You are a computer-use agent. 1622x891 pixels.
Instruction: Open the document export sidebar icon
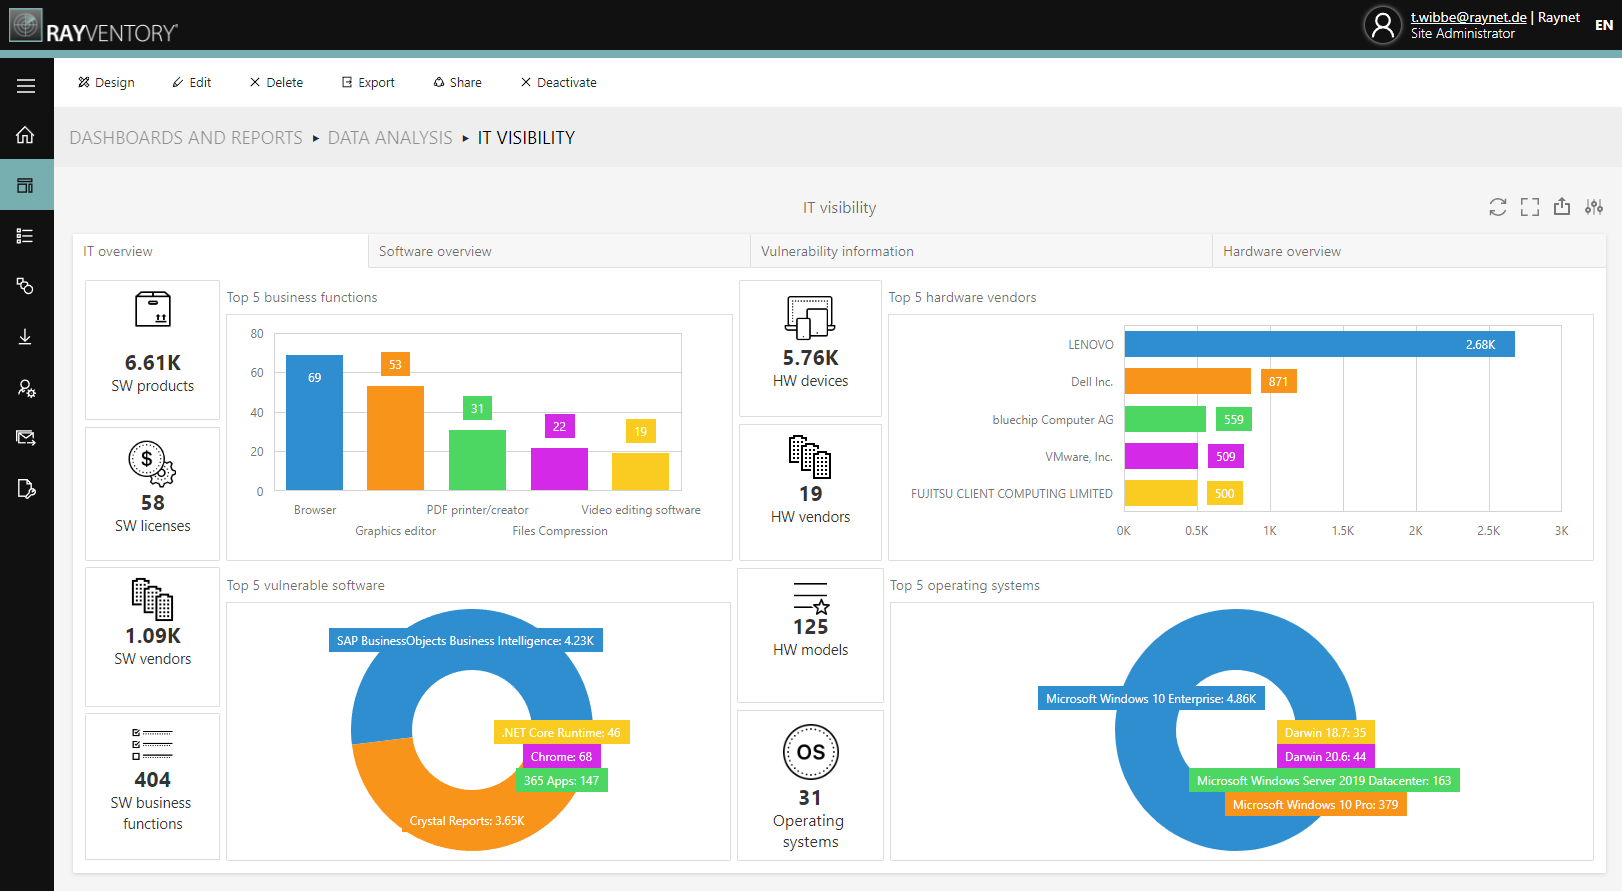(x=26, y=489)
